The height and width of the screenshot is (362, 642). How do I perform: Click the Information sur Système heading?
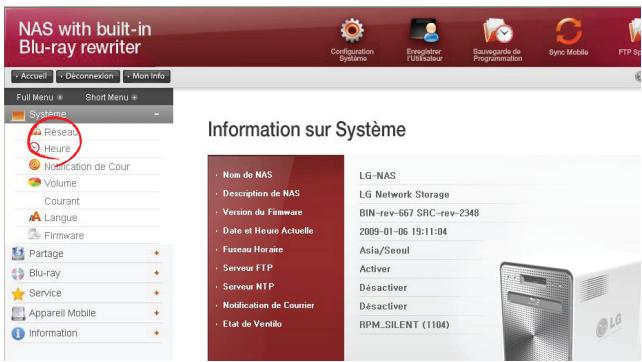307,130
